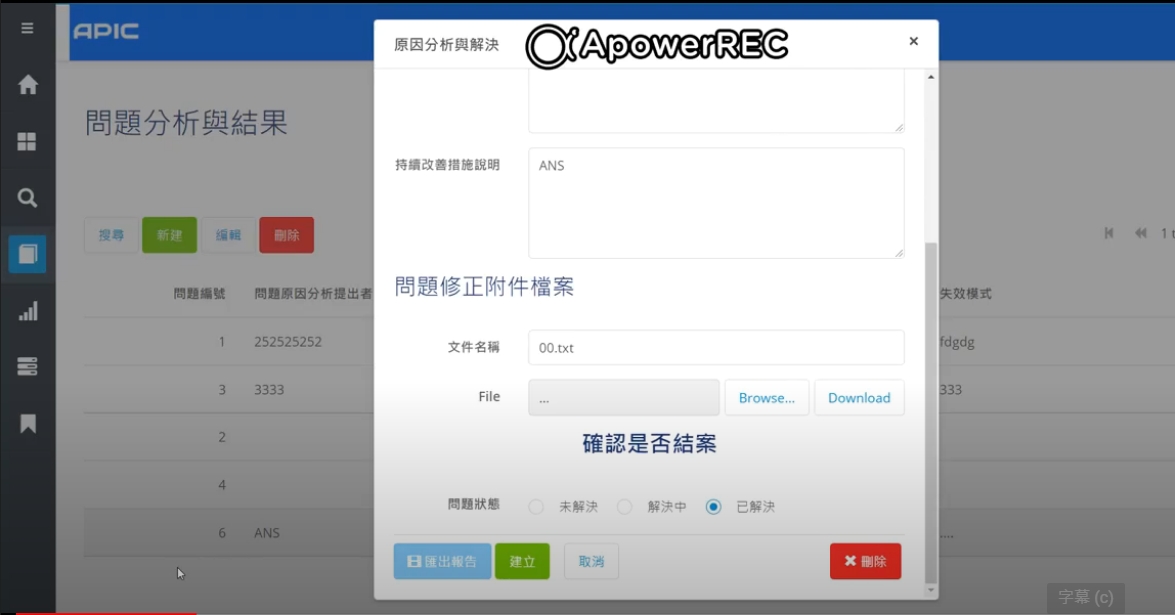Click the 匯出報告 export report button
This screenshot has height=615, width=1175.
tap(441, 561)
